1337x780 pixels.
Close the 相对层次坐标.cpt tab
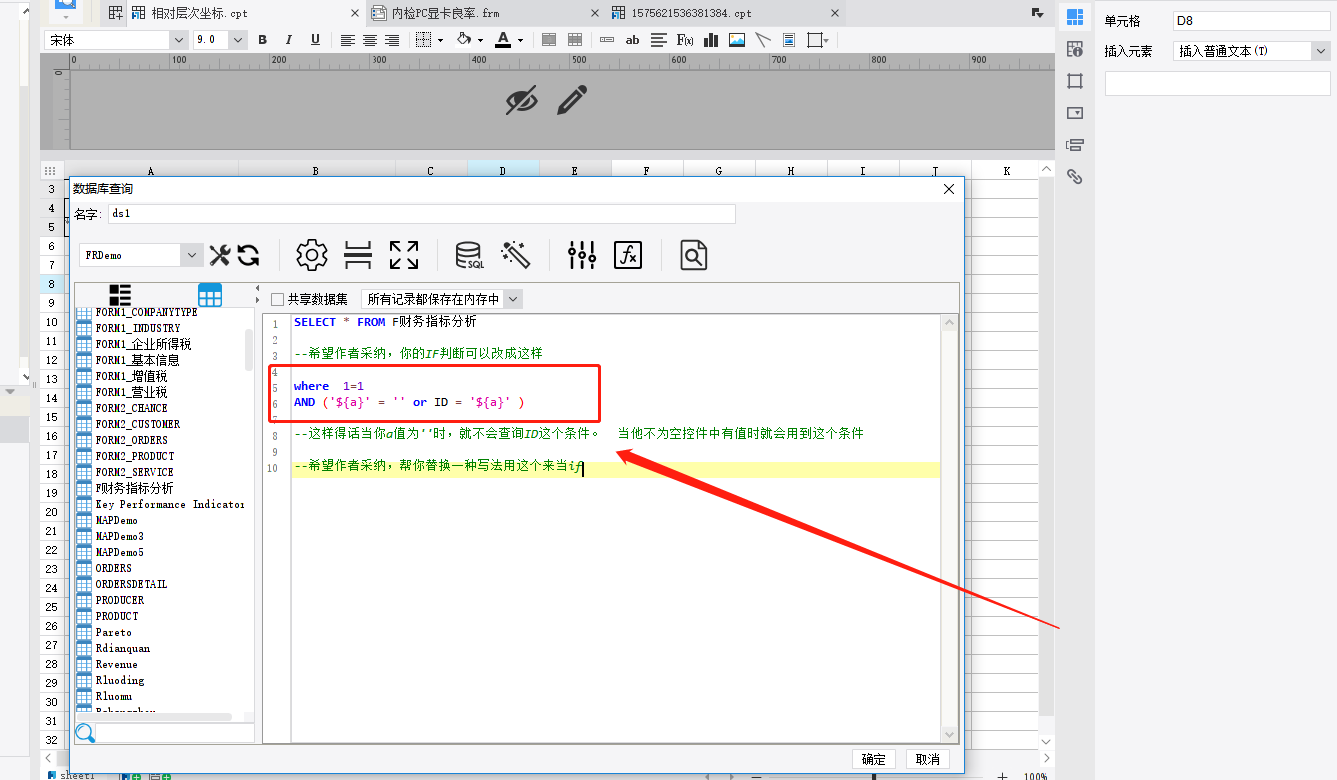click(354, 13)
